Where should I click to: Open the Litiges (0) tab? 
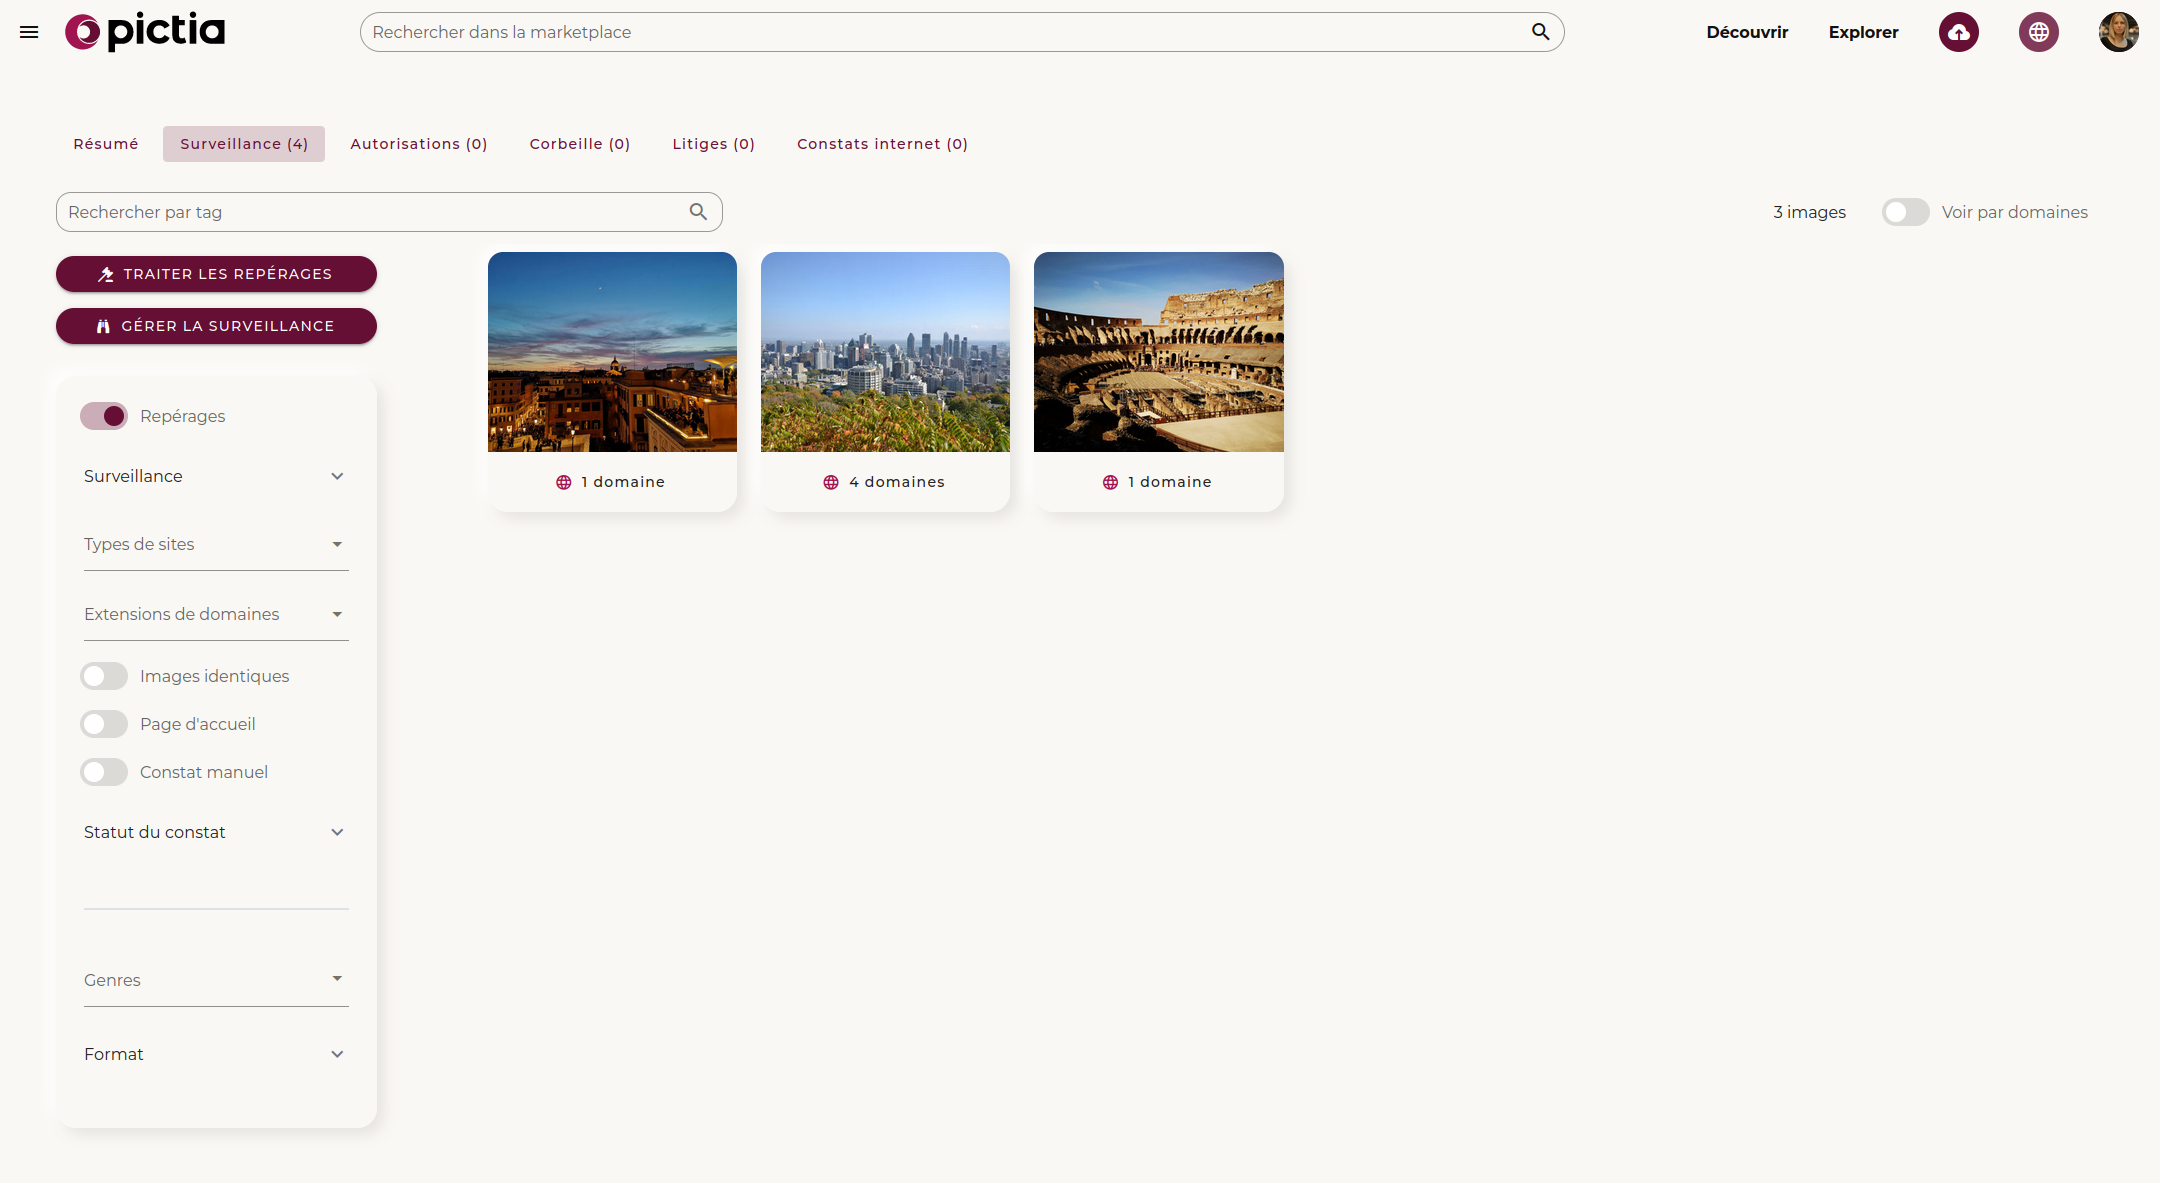(x=713, y=144)
